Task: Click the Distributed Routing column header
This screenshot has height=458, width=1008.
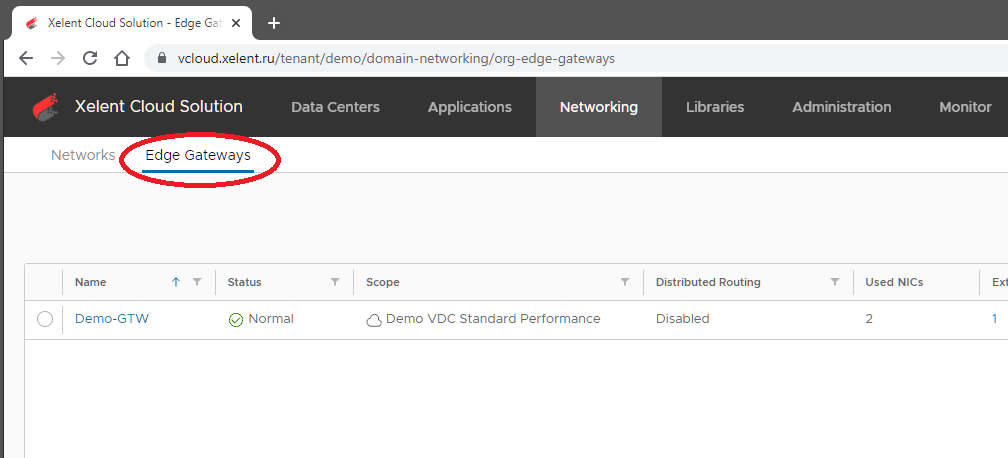Action: pyautogui.click(x=708, y=282)
